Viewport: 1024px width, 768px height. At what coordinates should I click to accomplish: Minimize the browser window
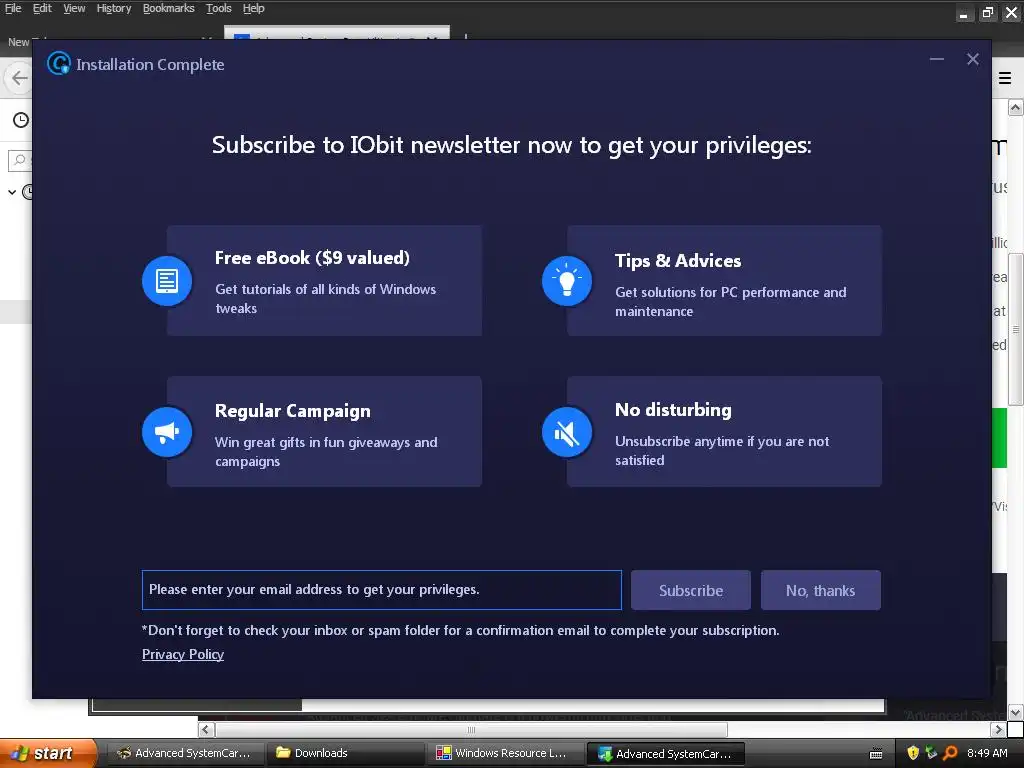tap(964, 12)
